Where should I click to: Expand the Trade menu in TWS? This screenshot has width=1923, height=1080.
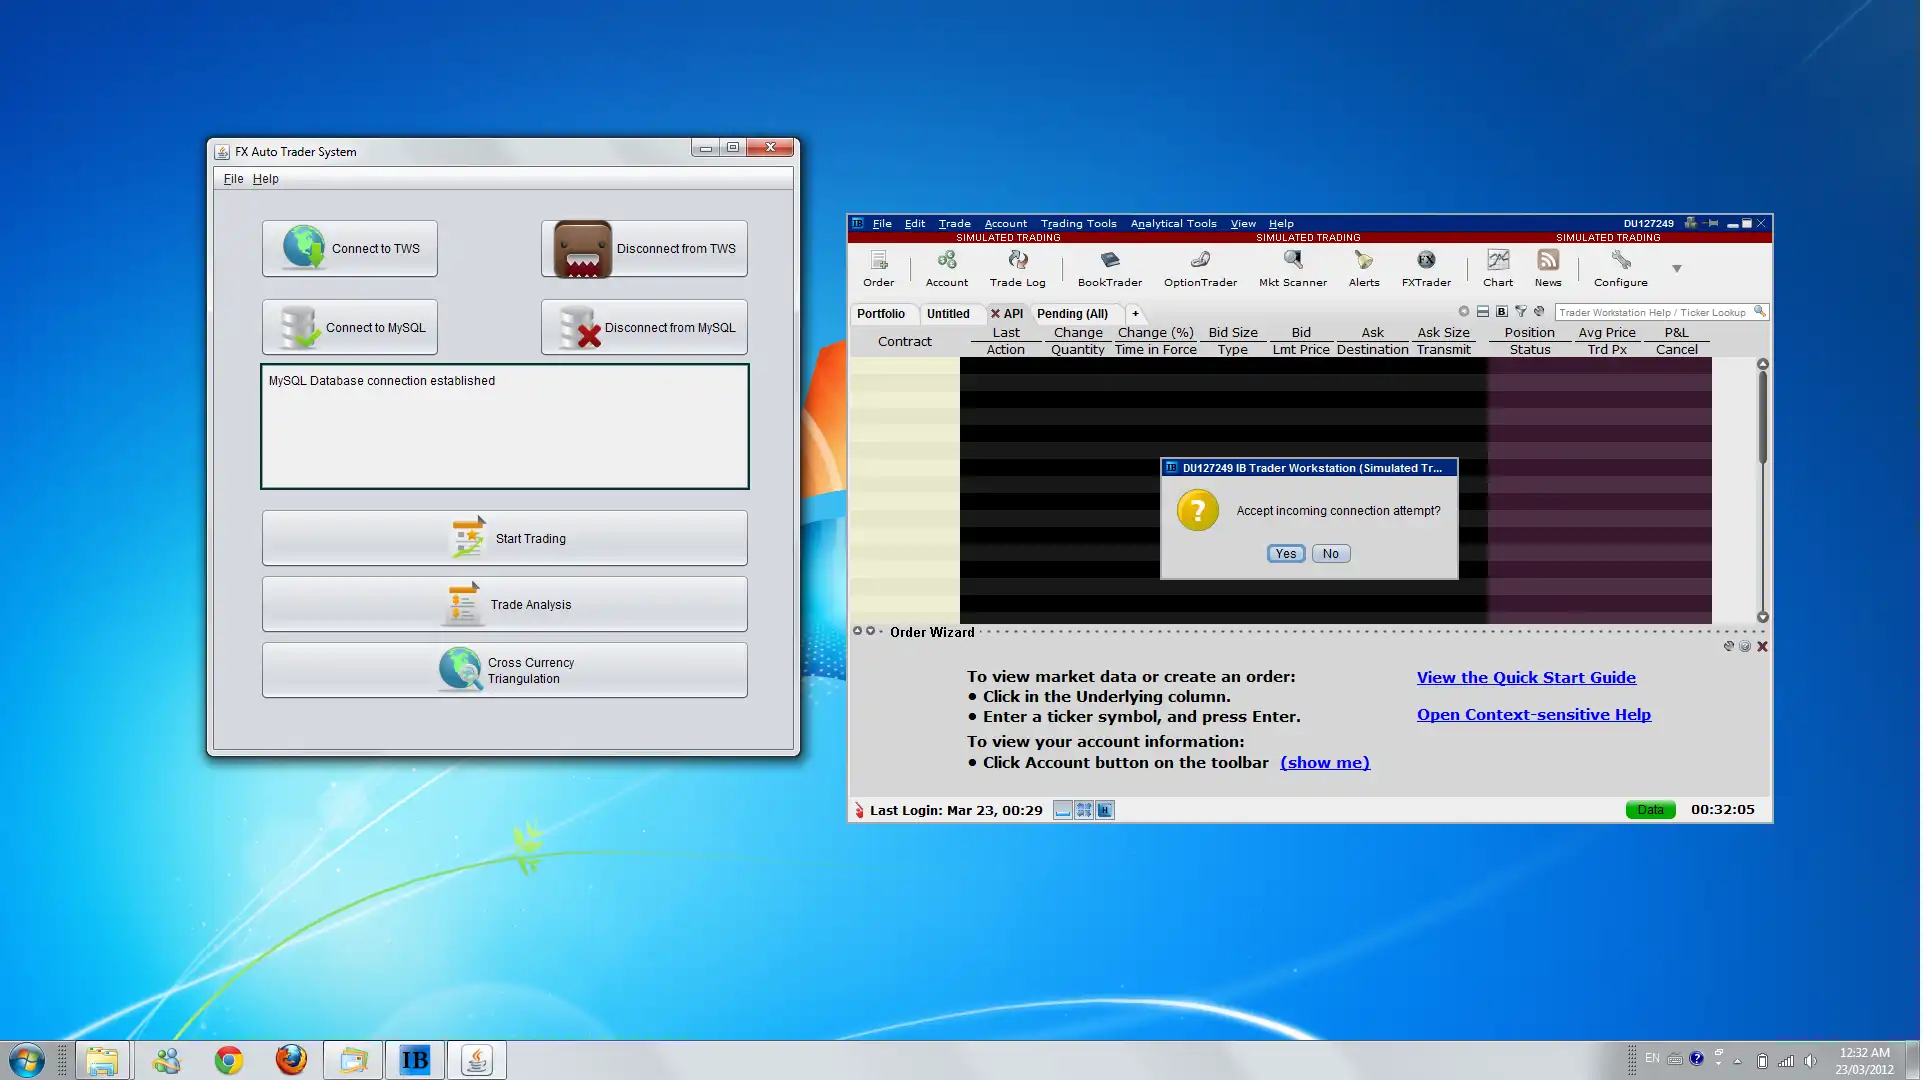(954, 222)
